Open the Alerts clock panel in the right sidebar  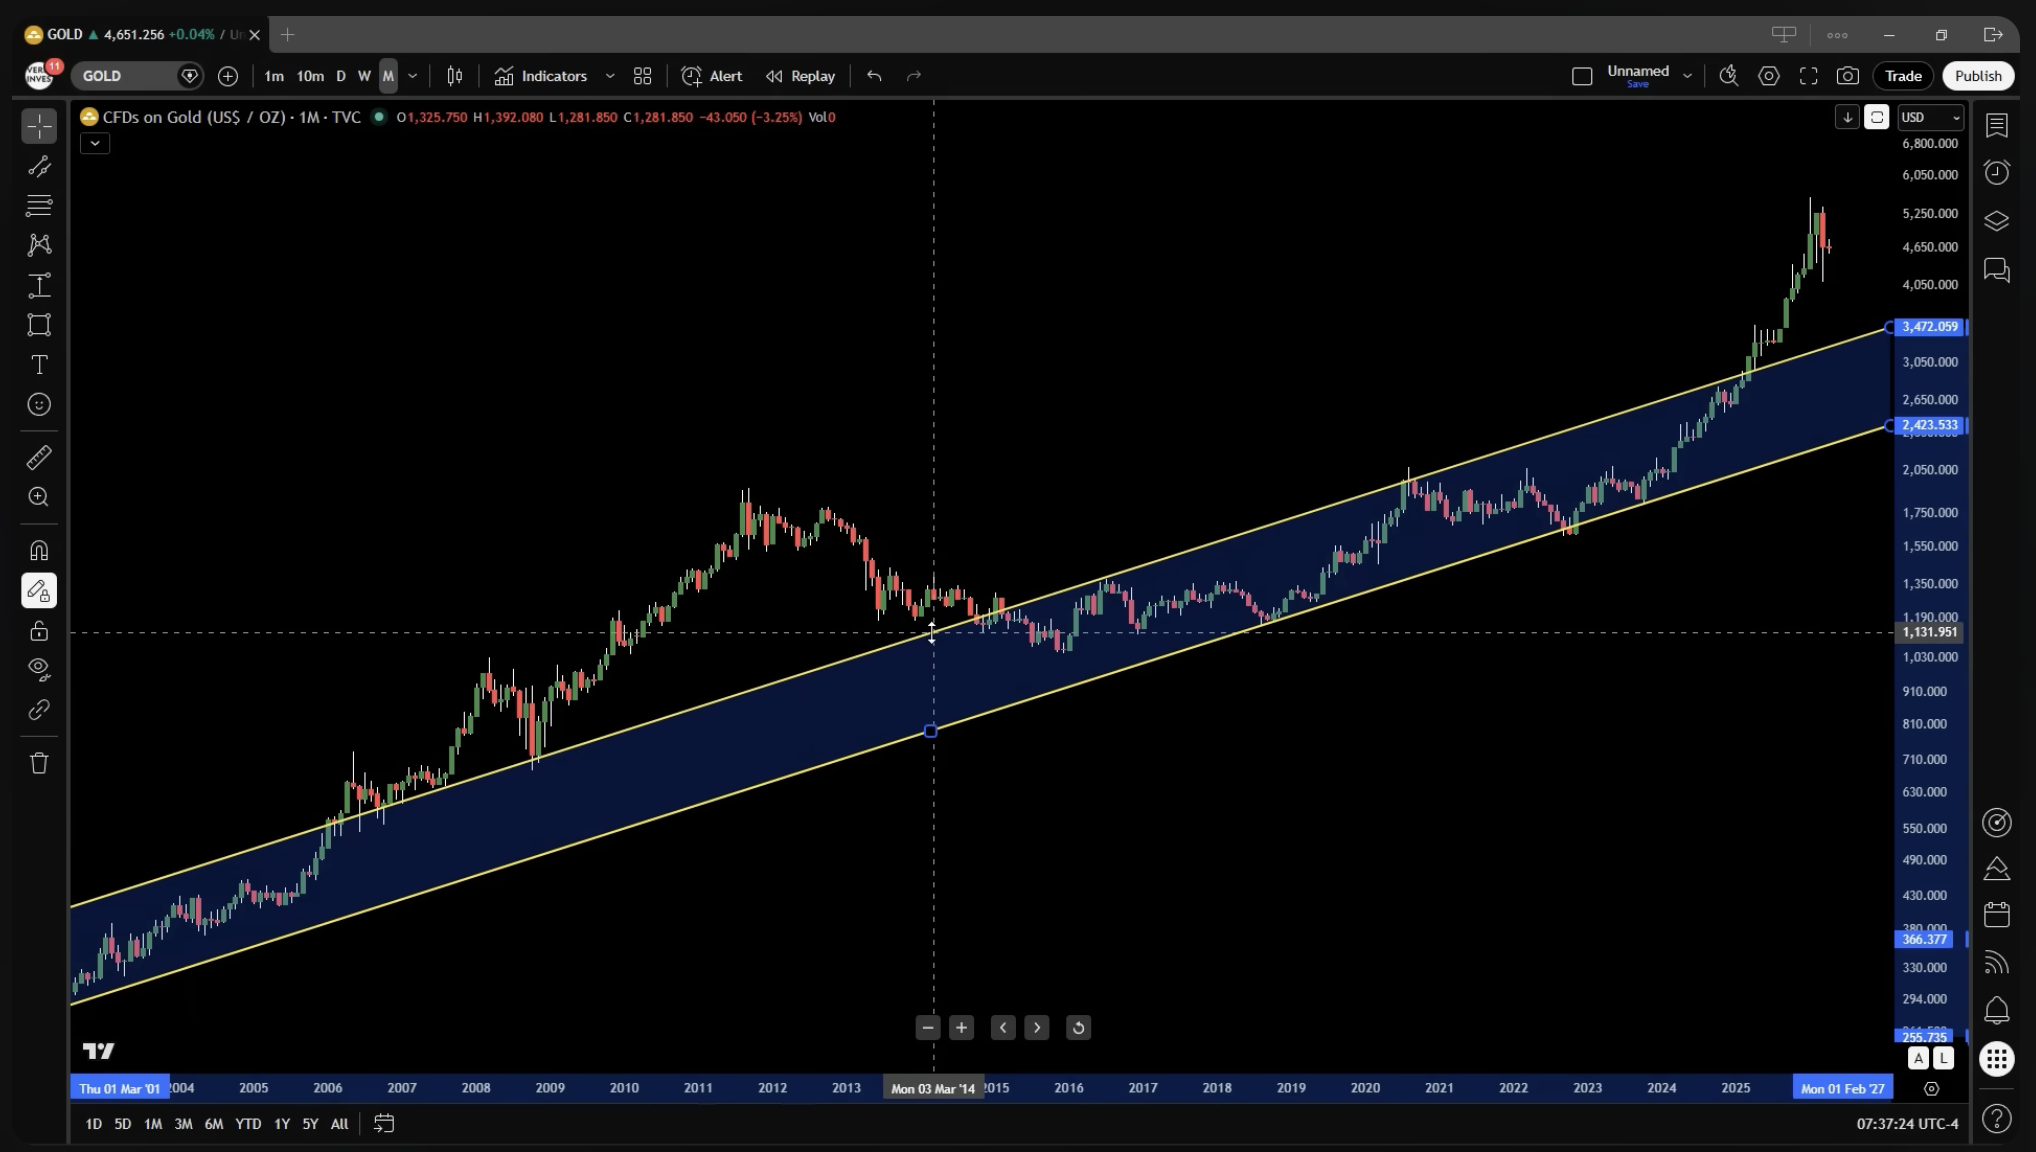click(1996, 173)
